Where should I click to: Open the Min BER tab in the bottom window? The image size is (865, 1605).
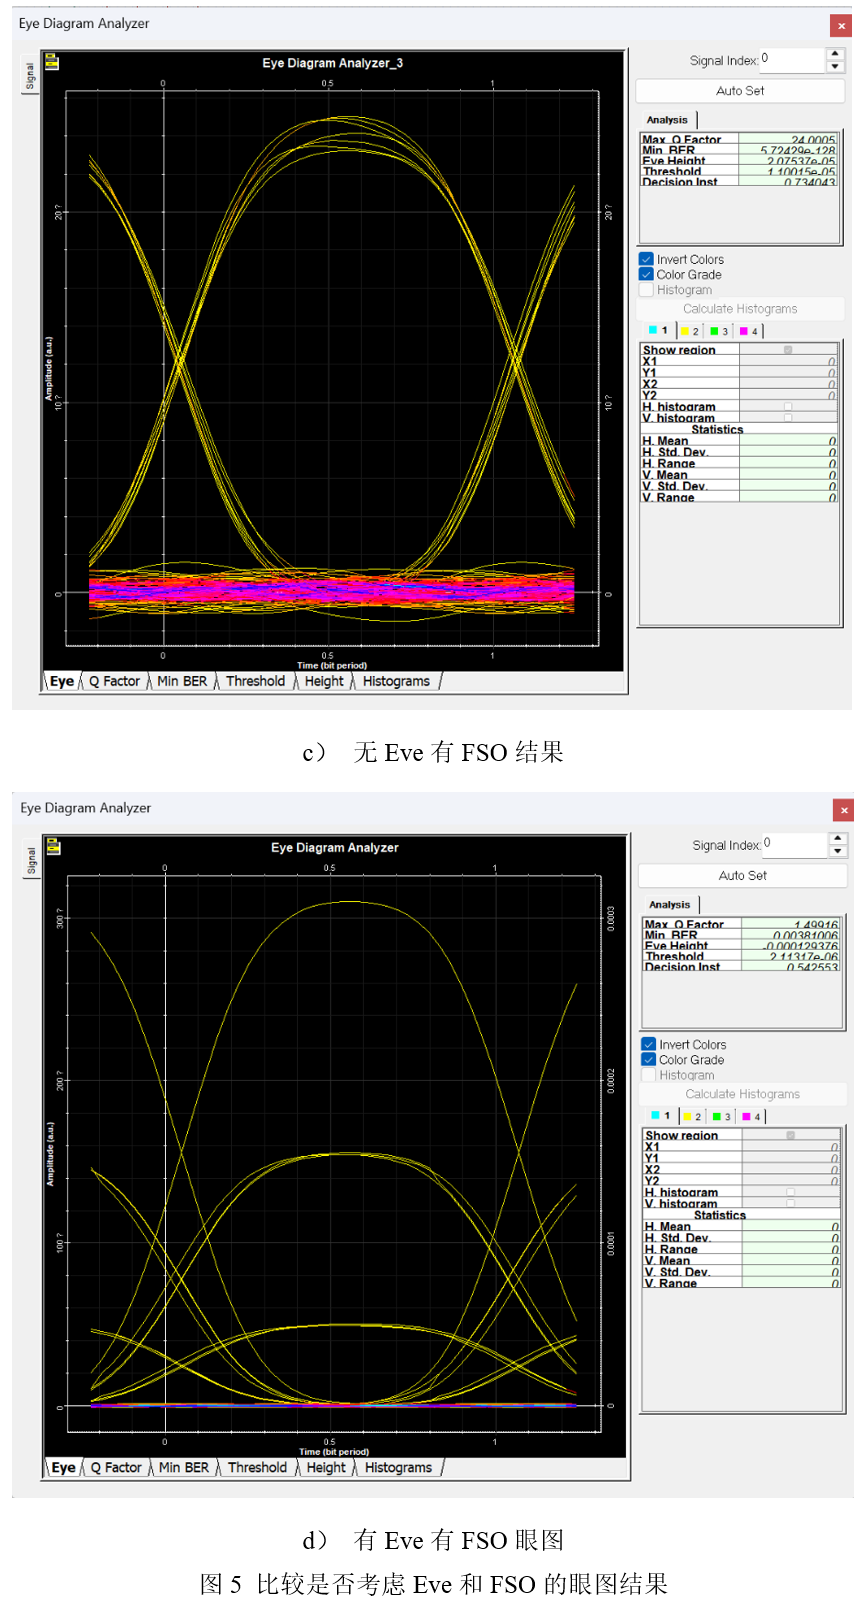click(184, 1467)
